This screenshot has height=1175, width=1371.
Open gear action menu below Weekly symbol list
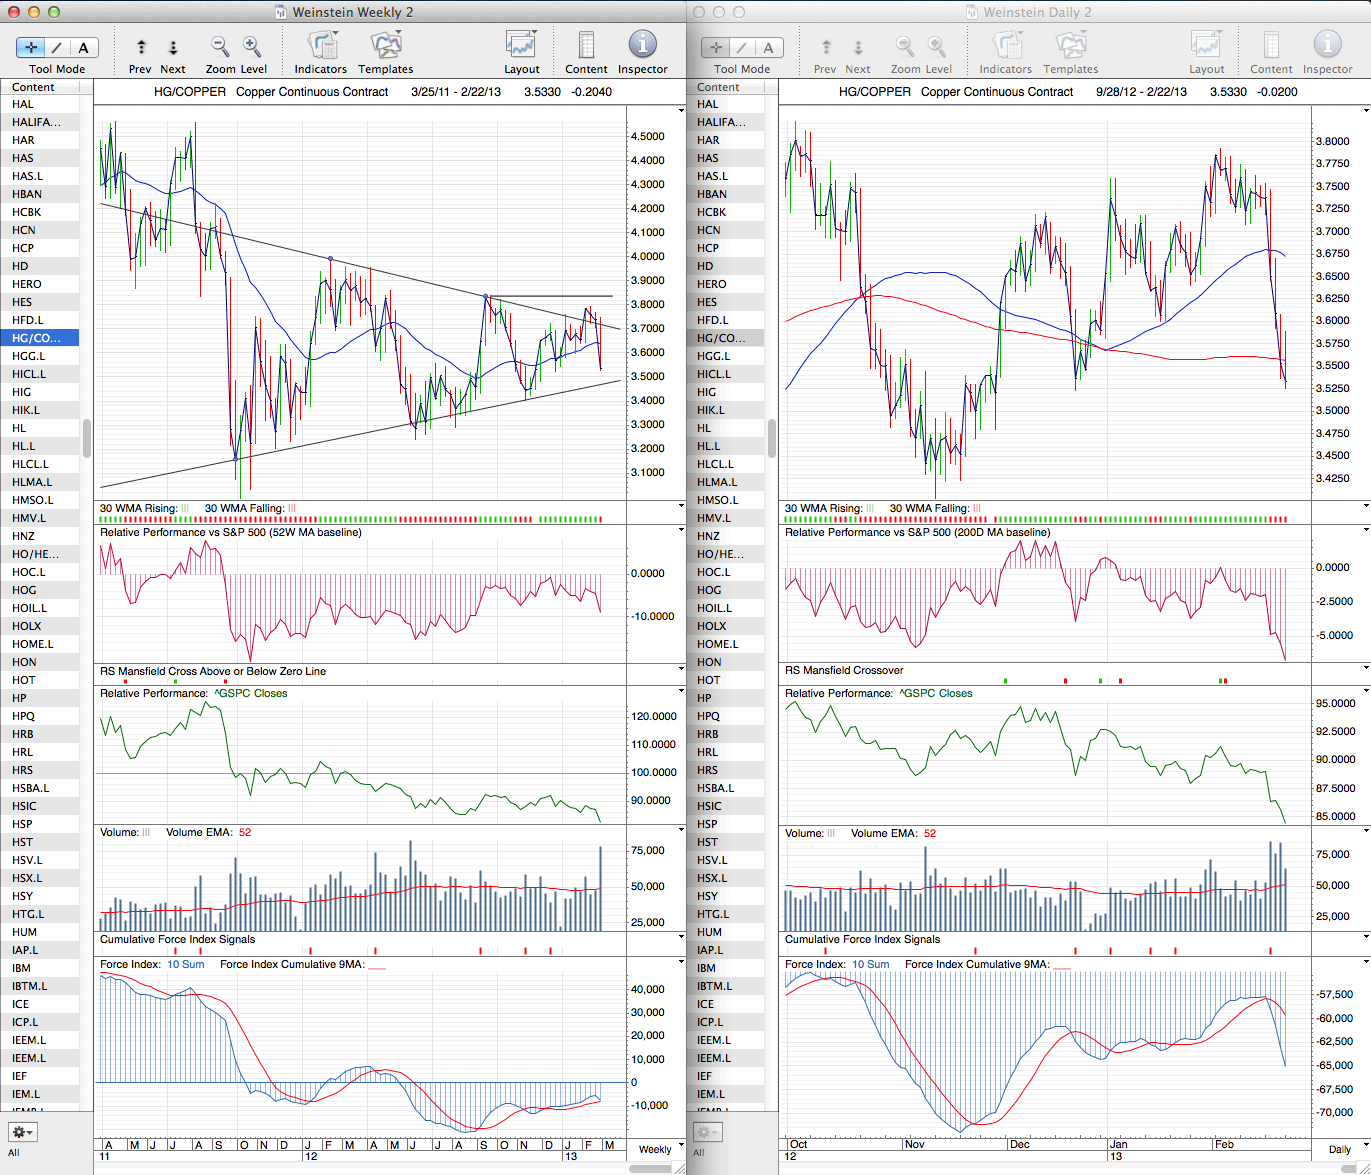pyautogui.click(x=22, y=1132)
